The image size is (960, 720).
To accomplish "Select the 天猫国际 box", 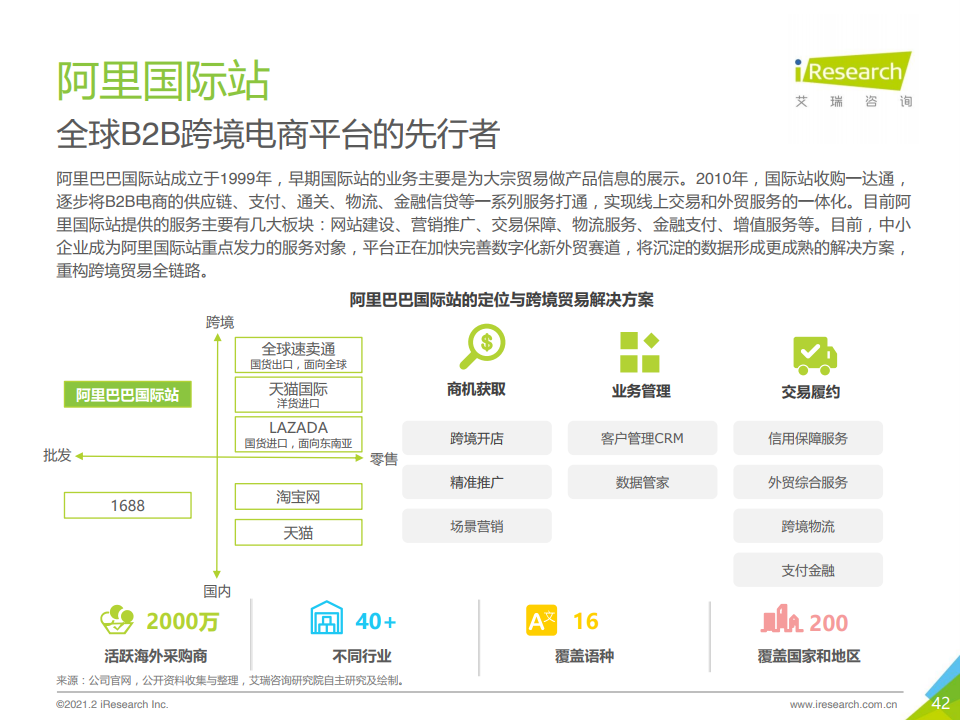I will 299,394.
